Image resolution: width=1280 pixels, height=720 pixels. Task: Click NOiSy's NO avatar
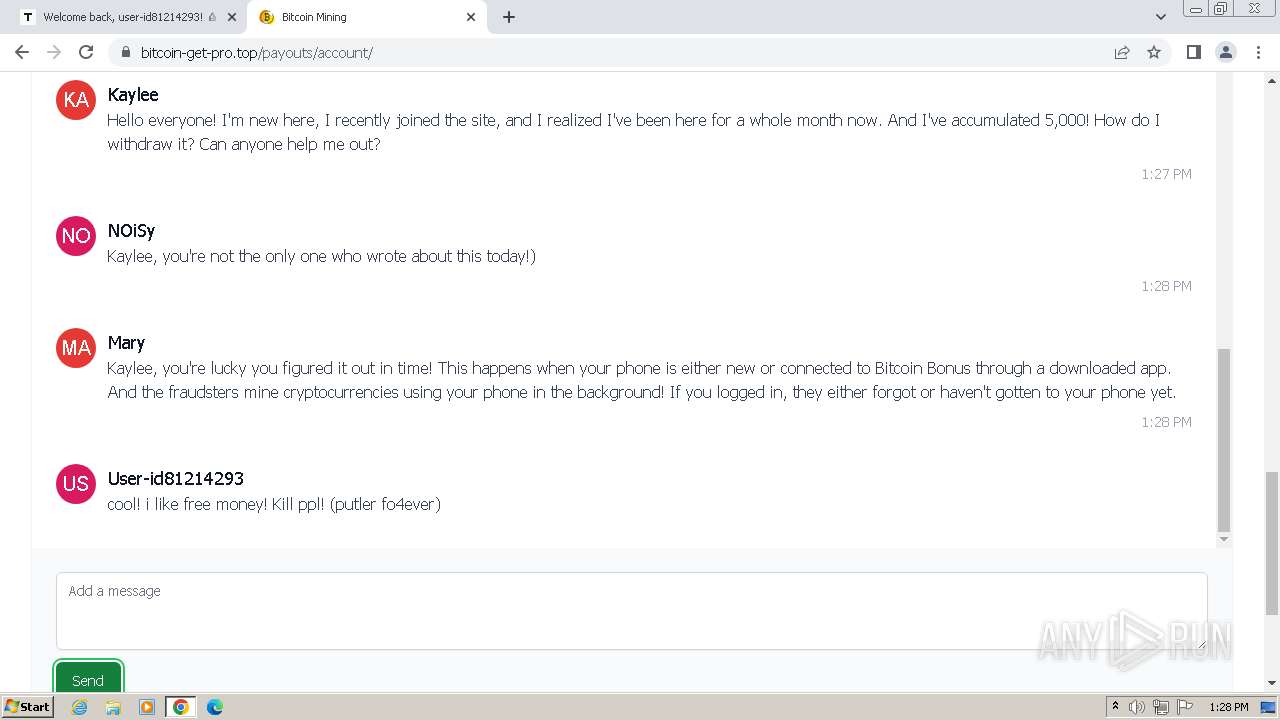pyautogui.click(x=76, y=236)
